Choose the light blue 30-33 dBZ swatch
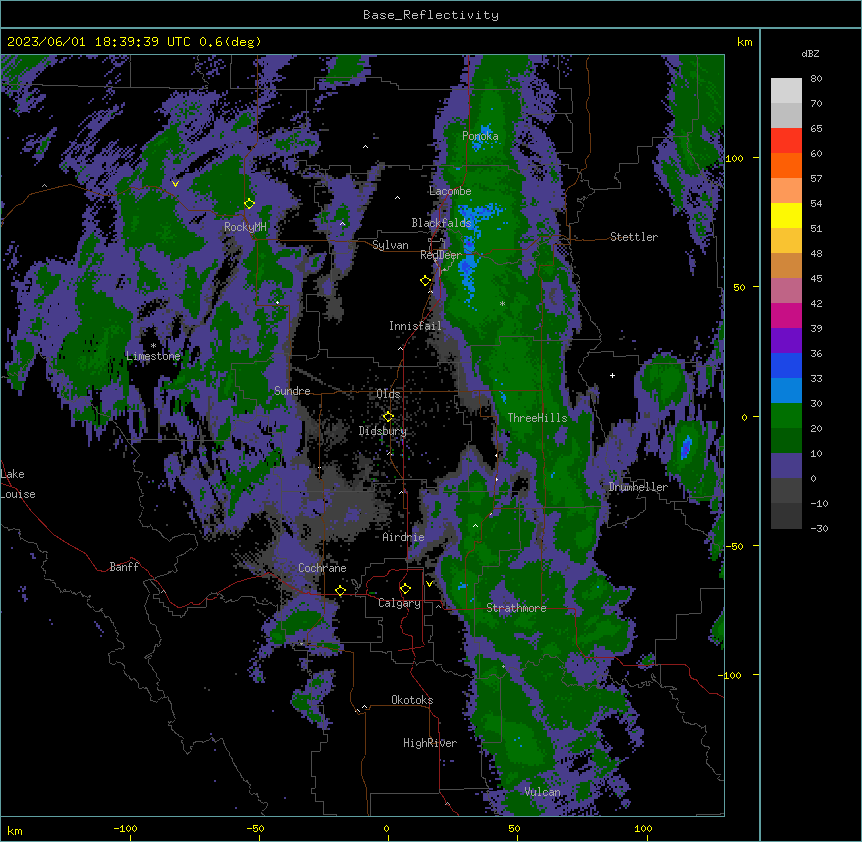This screenshot has width=862, height=842. [x=786, y=391]
